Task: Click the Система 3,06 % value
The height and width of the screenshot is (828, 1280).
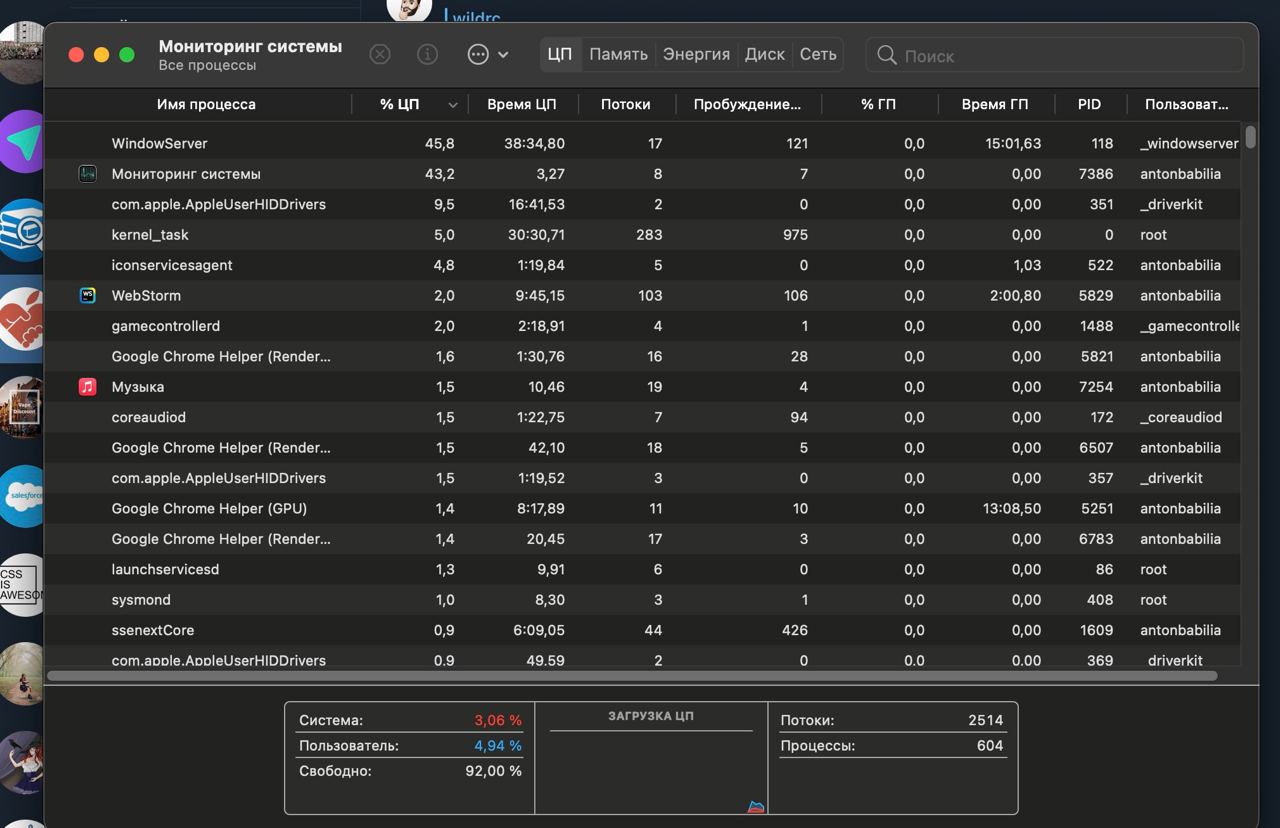Action: click(498, 720)
